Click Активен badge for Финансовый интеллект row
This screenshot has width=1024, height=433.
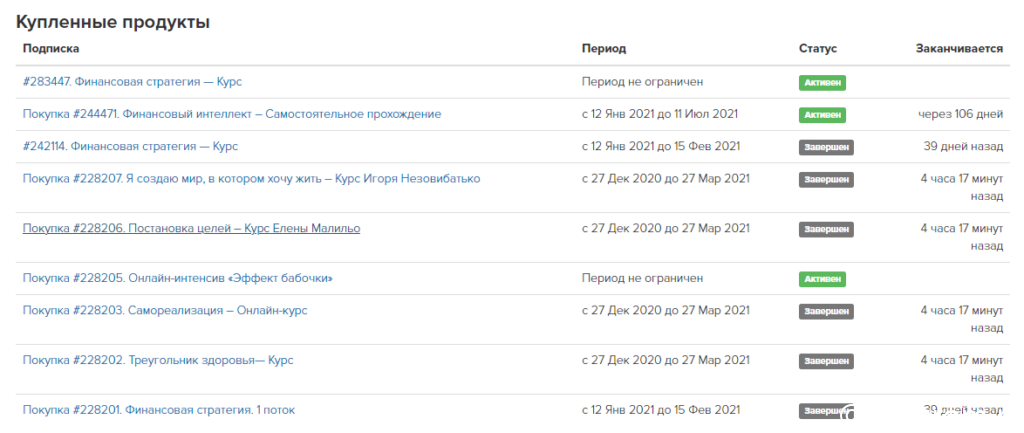coord(822,115)
